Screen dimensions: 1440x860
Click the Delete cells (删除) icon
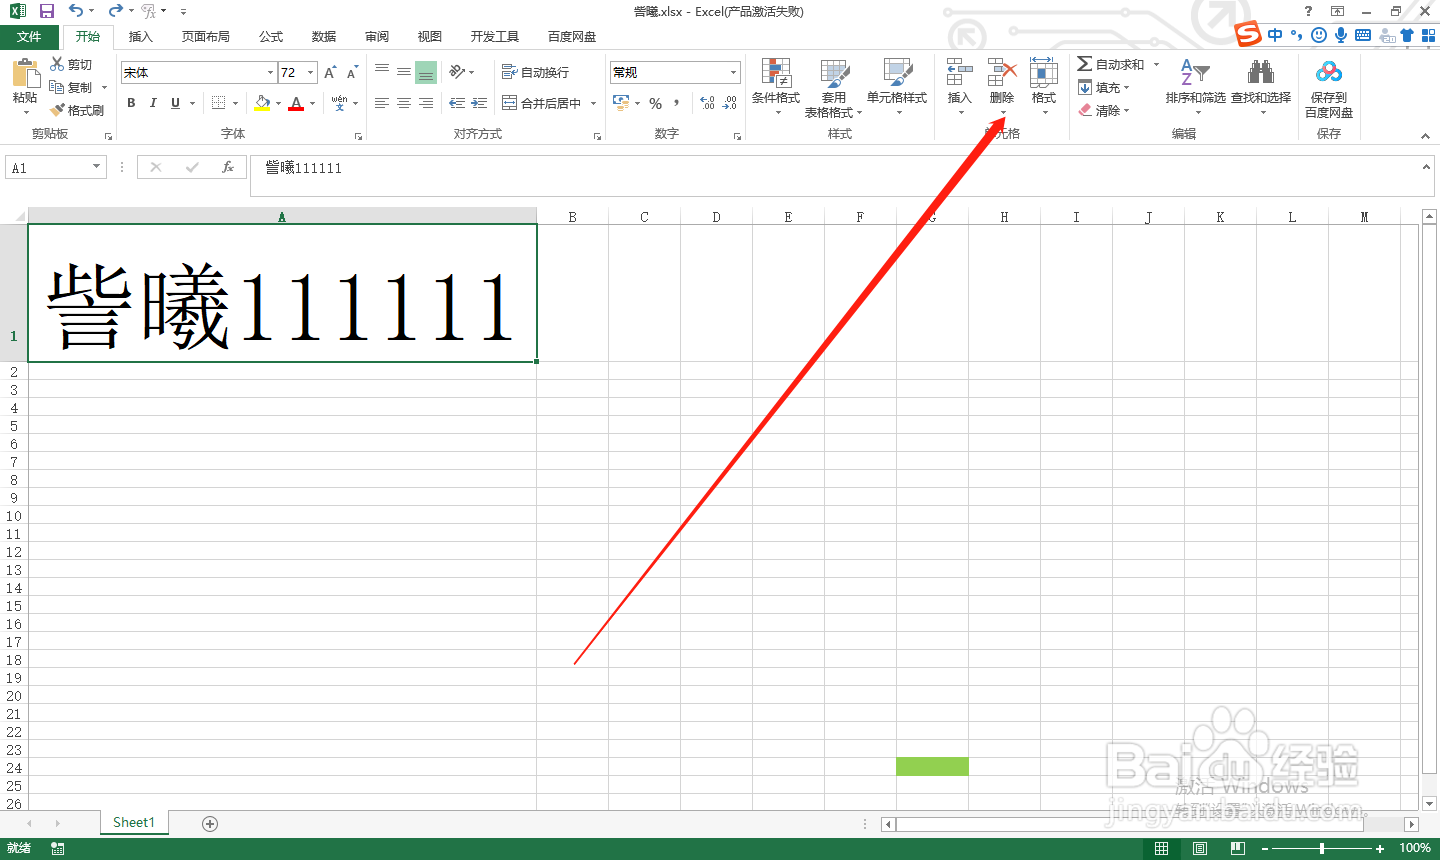[1002, 72]
